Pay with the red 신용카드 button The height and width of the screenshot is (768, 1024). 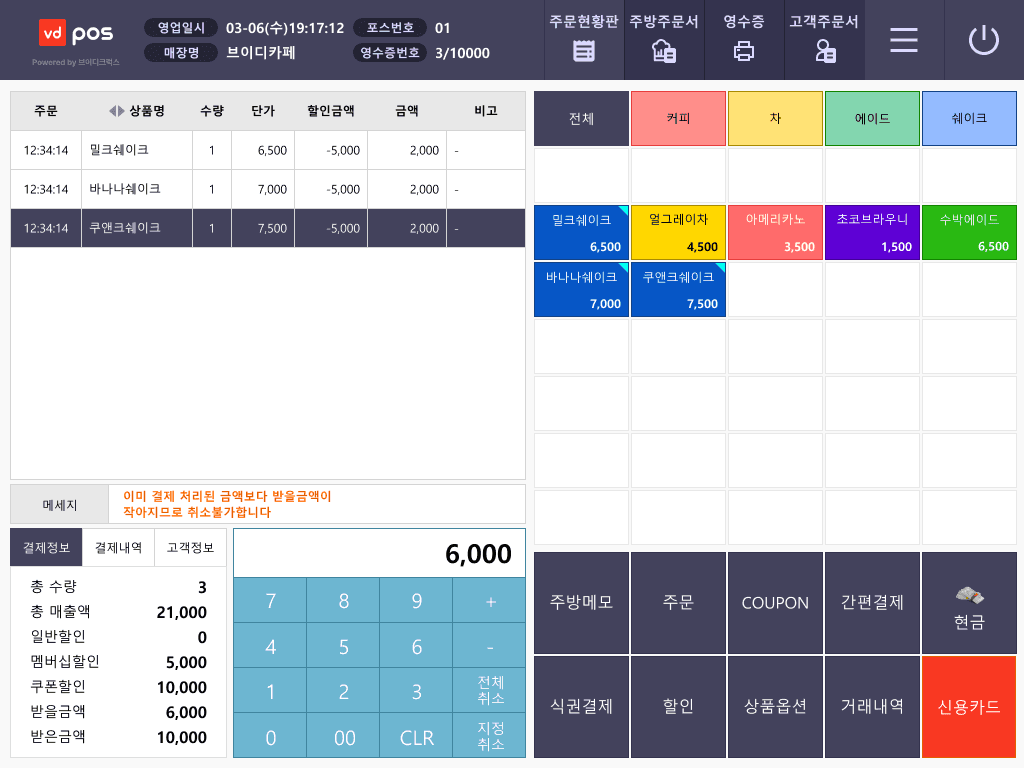(969, 707)
